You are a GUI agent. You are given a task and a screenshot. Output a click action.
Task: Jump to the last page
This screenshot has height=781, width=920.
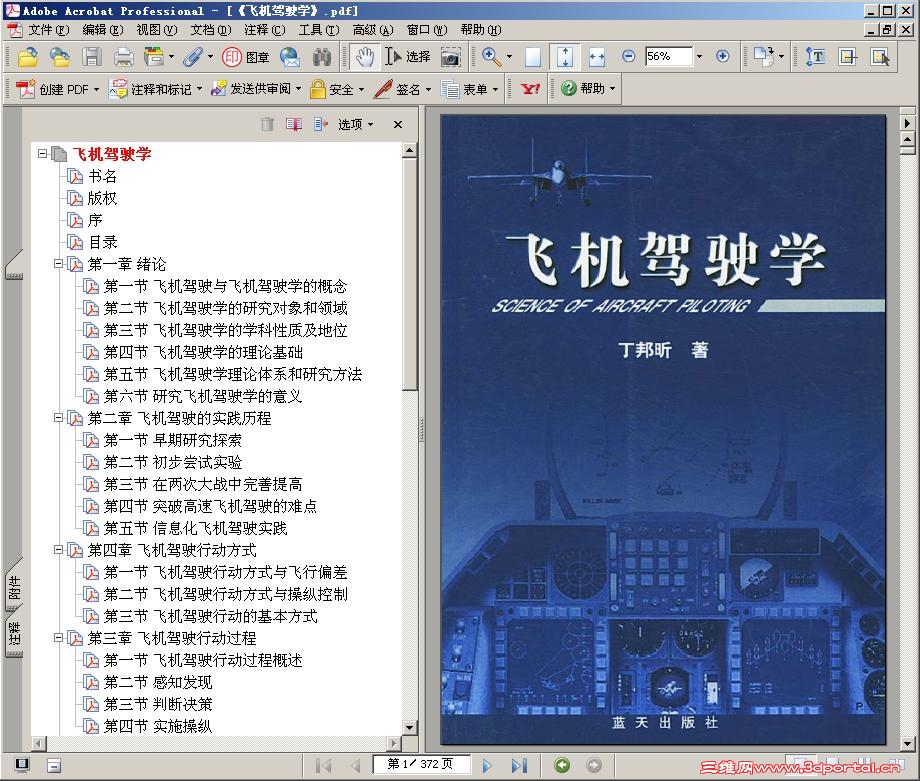point(519,765)
